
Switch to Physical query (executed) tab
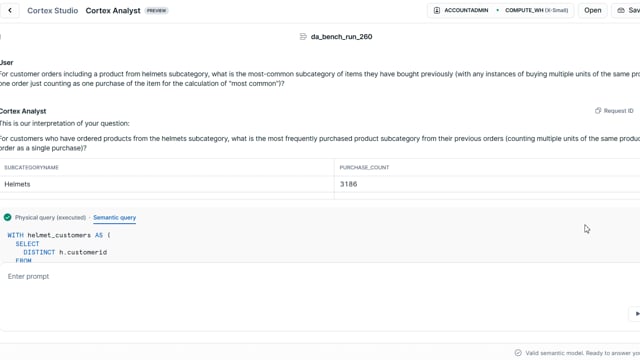click(x=50, y=218)
